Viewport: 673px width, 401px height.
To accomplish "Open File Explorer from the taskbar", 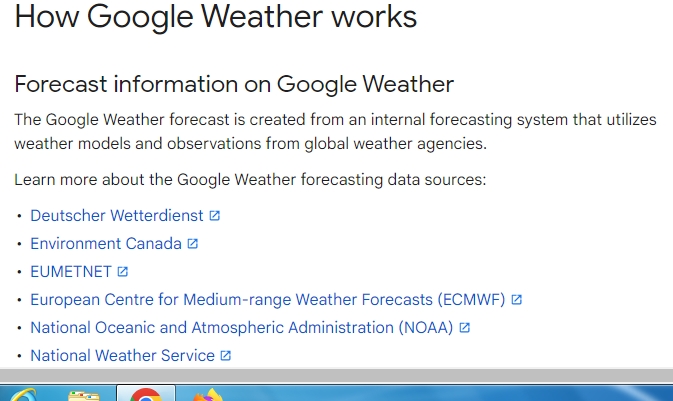I will pos(84,394).
